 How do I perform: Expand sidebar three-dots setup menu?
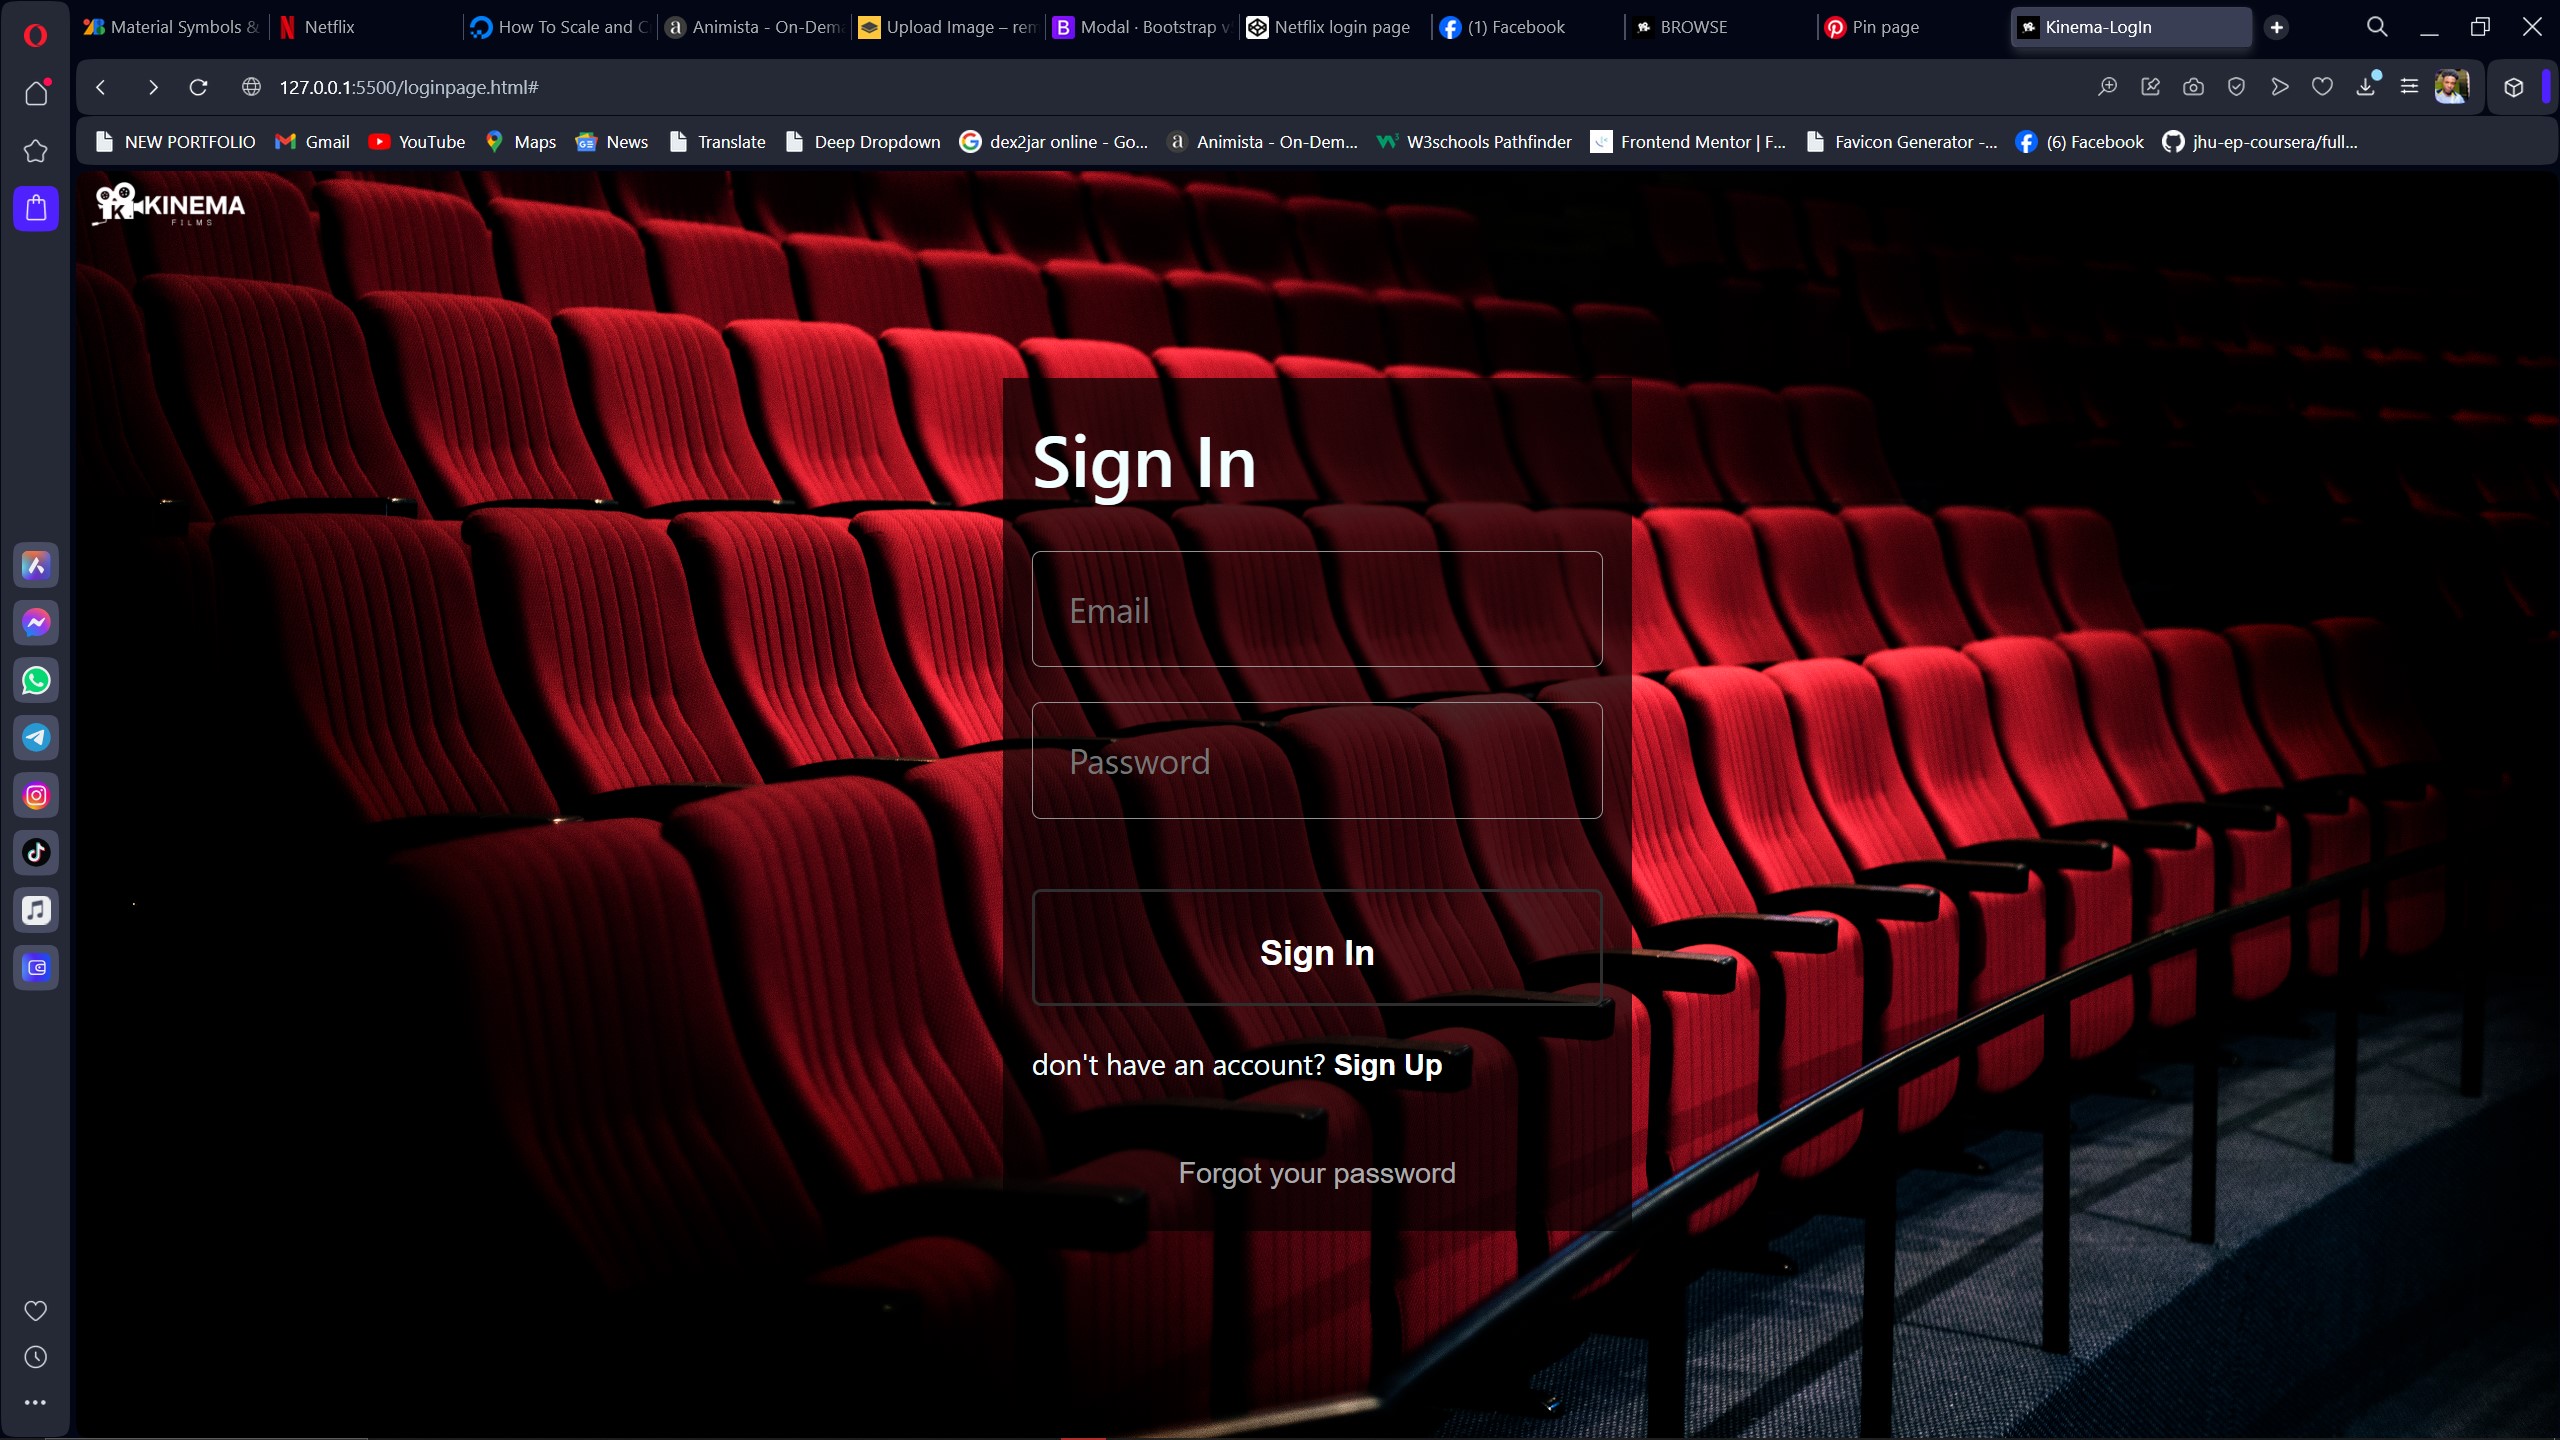click(x=36, y=1403)
